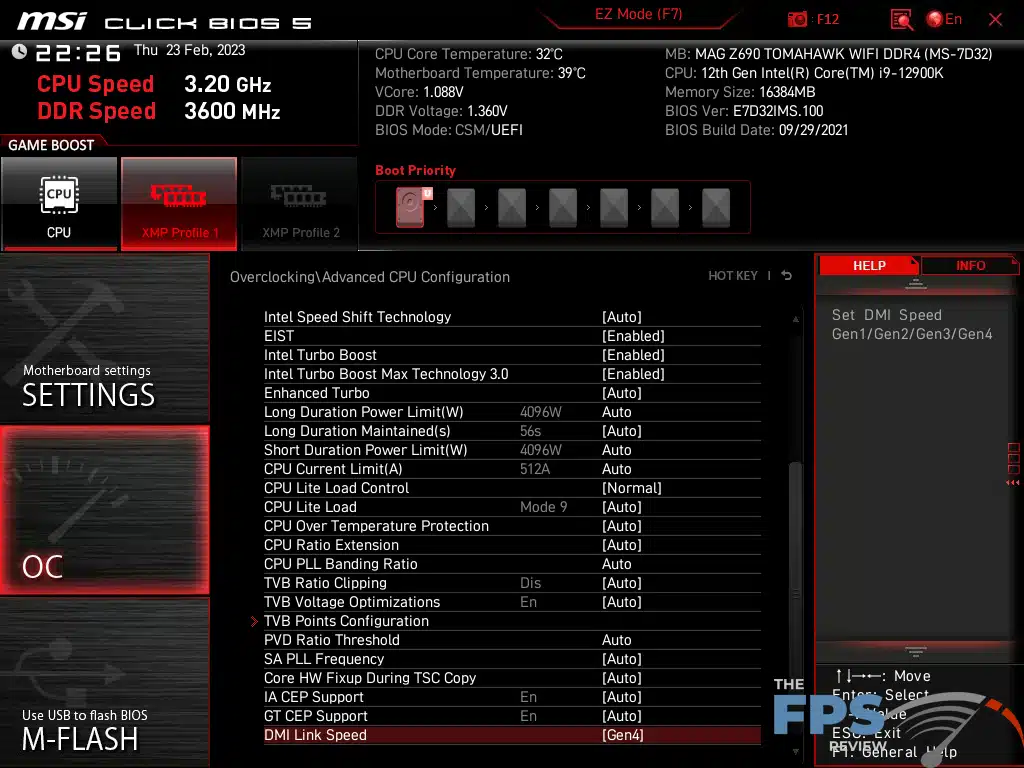Enable XMP Profile 1
The image size is (1024, 768).
179,204
